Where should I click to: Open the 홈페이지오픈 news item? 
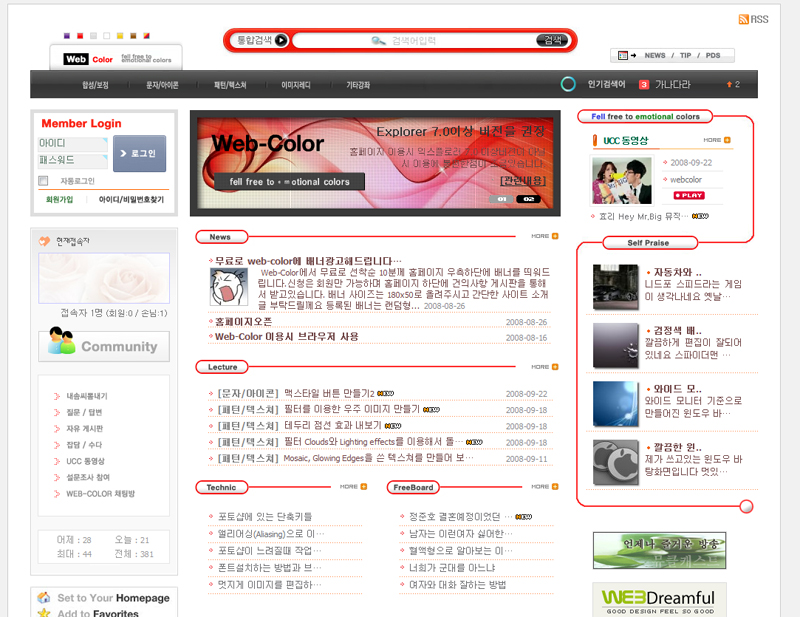243,322
